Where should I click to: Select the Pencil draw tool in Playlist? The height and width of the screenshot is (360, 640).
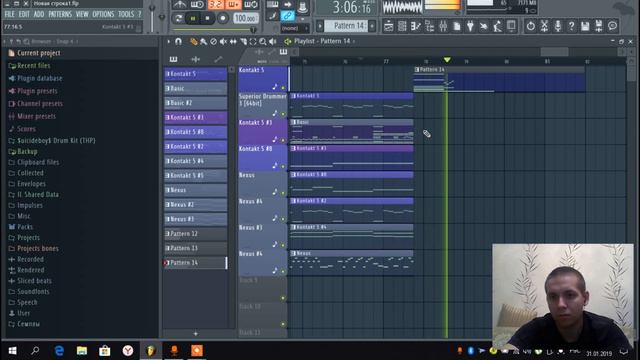pos(193,42)
